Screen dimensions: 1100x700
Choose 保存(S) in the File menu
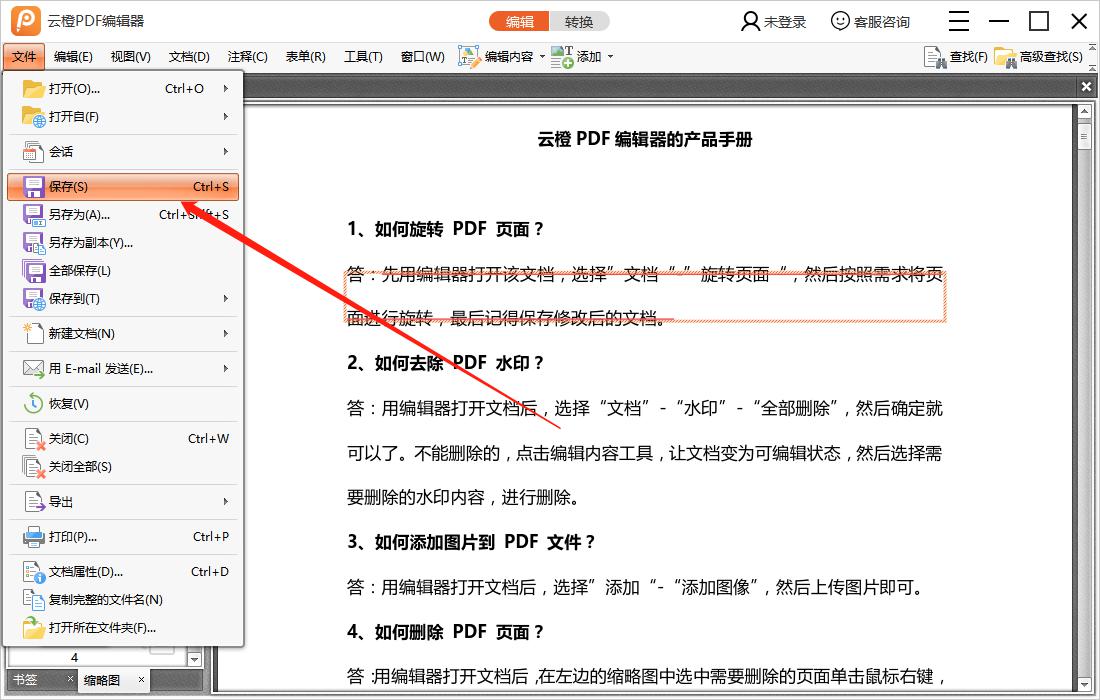tap(123, 187)
